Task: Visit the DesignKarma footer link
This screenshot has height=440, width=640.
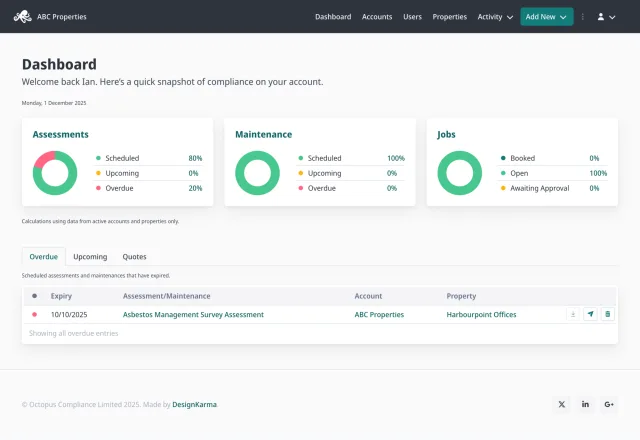Action: coord(194,404)
